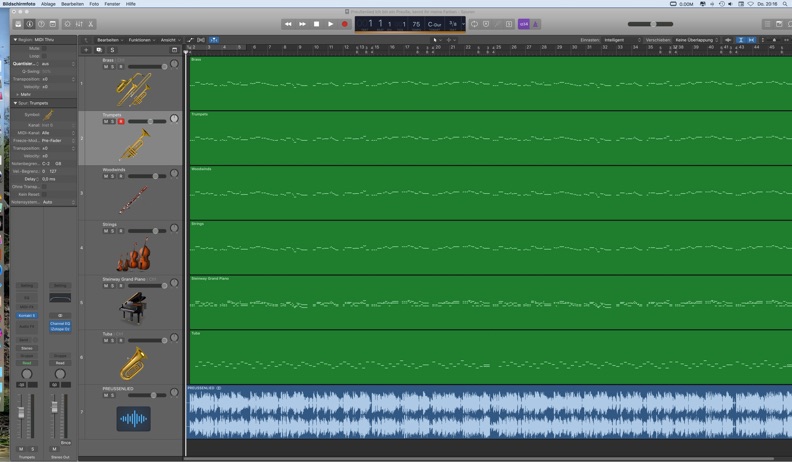Adjust the Strings track volume slider
The image size is (792, 462).
(147, 231)
